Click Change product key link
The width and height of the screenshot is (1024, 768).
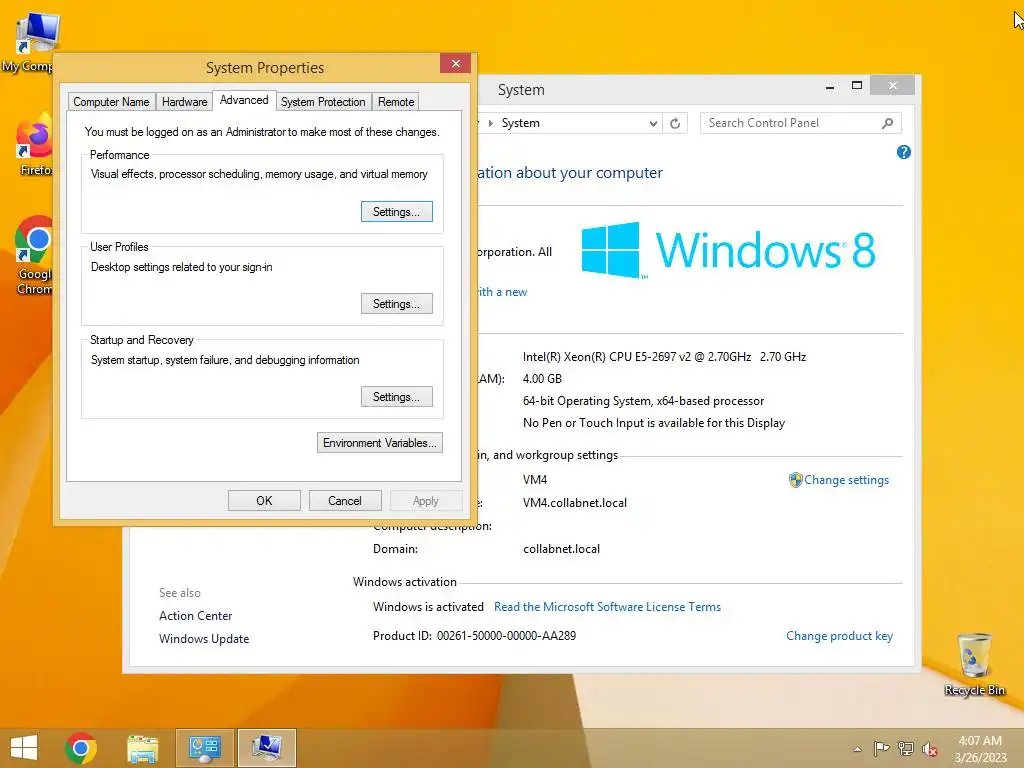point(839,636)
